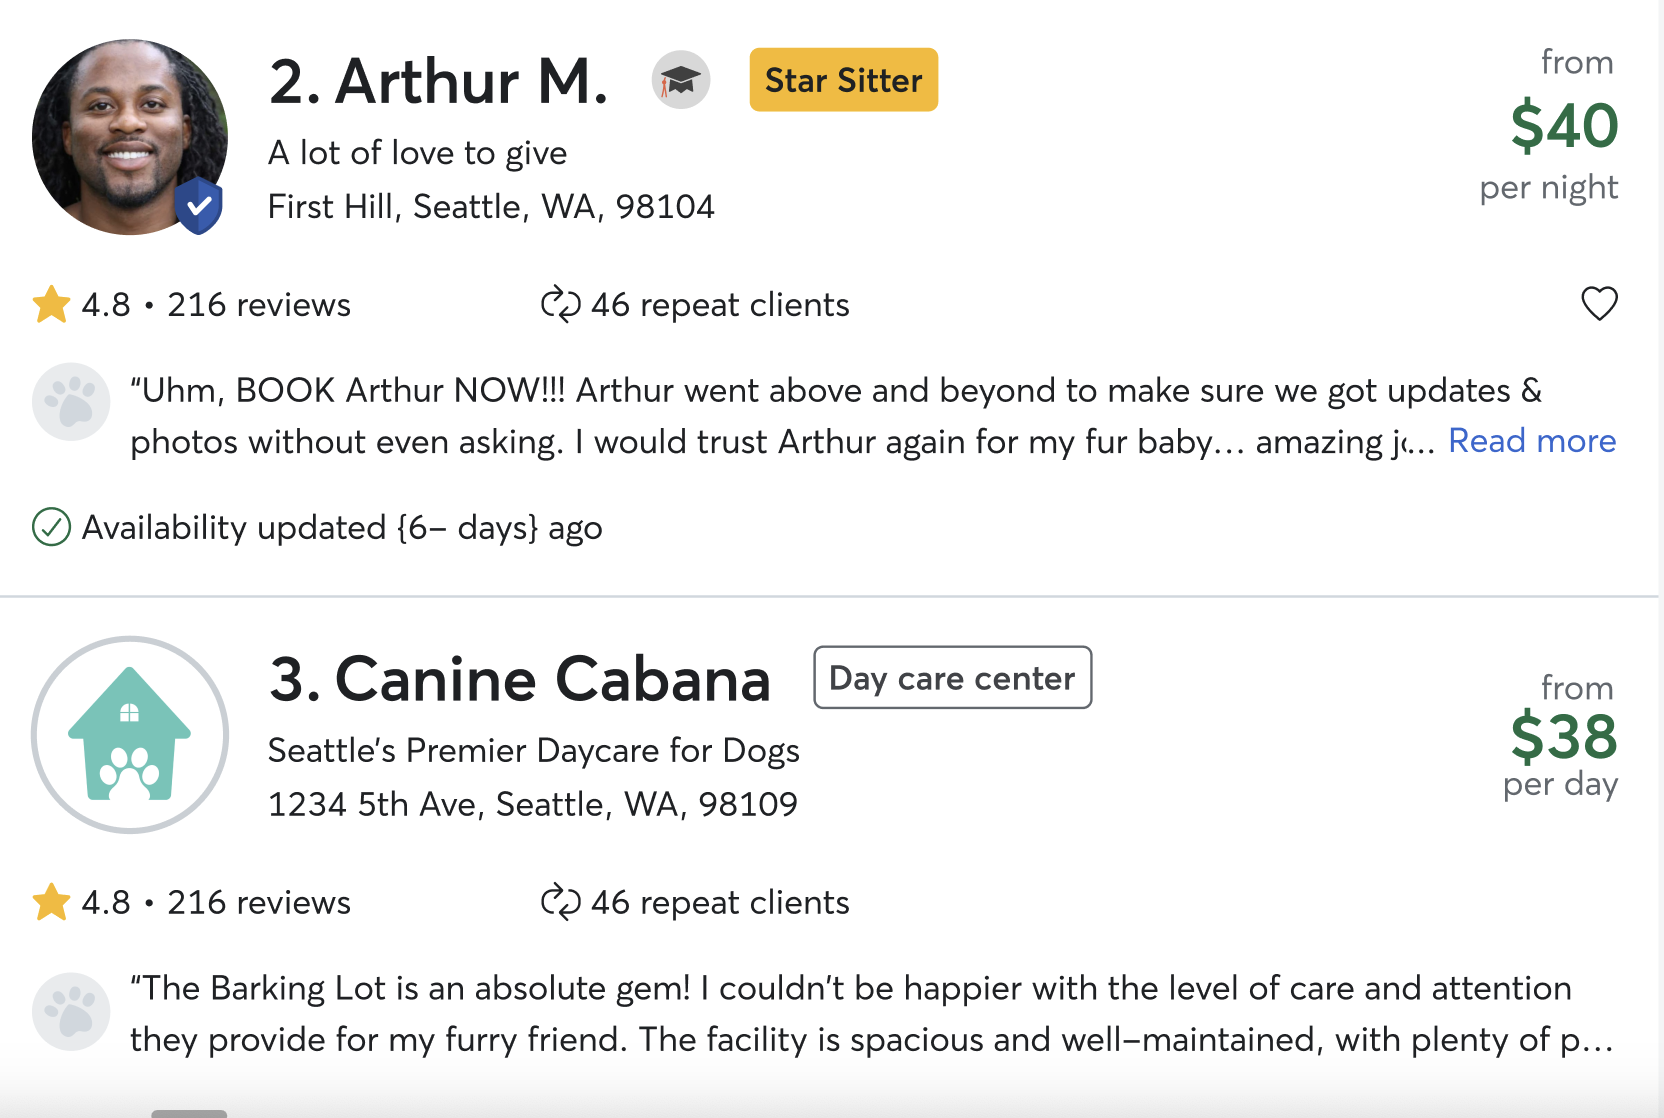
Task: Click Canine Cabana's 216 reviews text
Action: 259,902
